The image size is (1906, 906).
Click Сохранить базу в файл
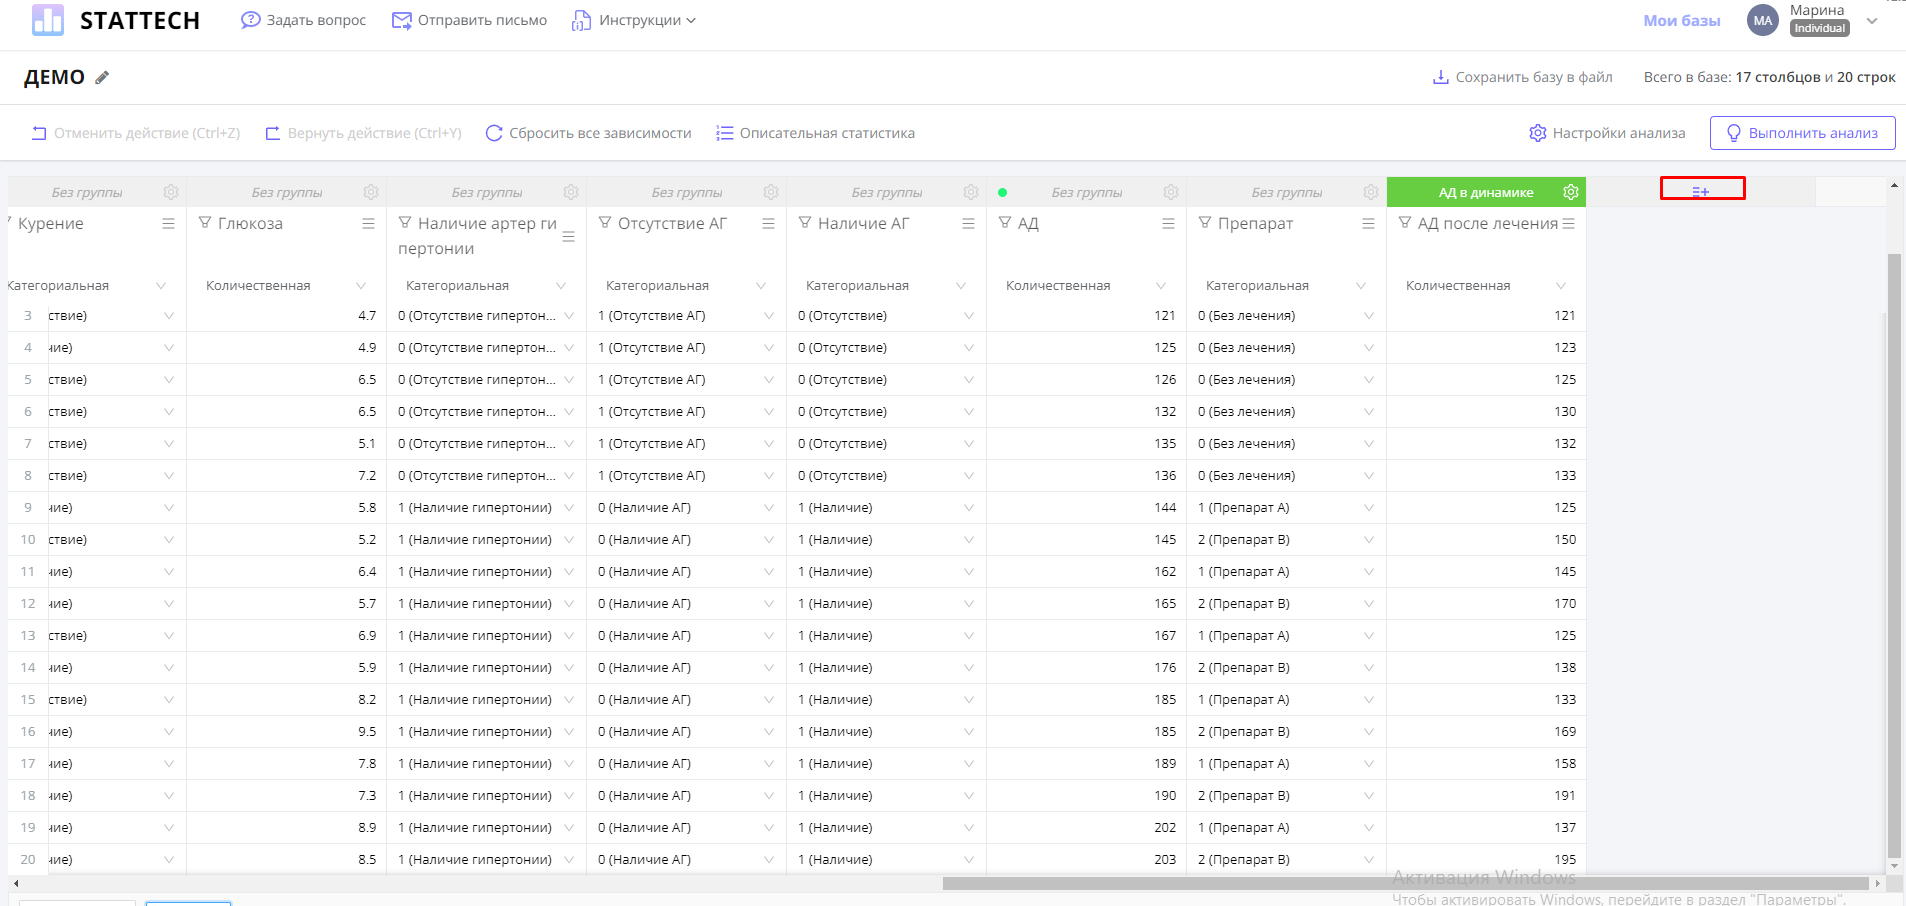[x=1522, y=77]
